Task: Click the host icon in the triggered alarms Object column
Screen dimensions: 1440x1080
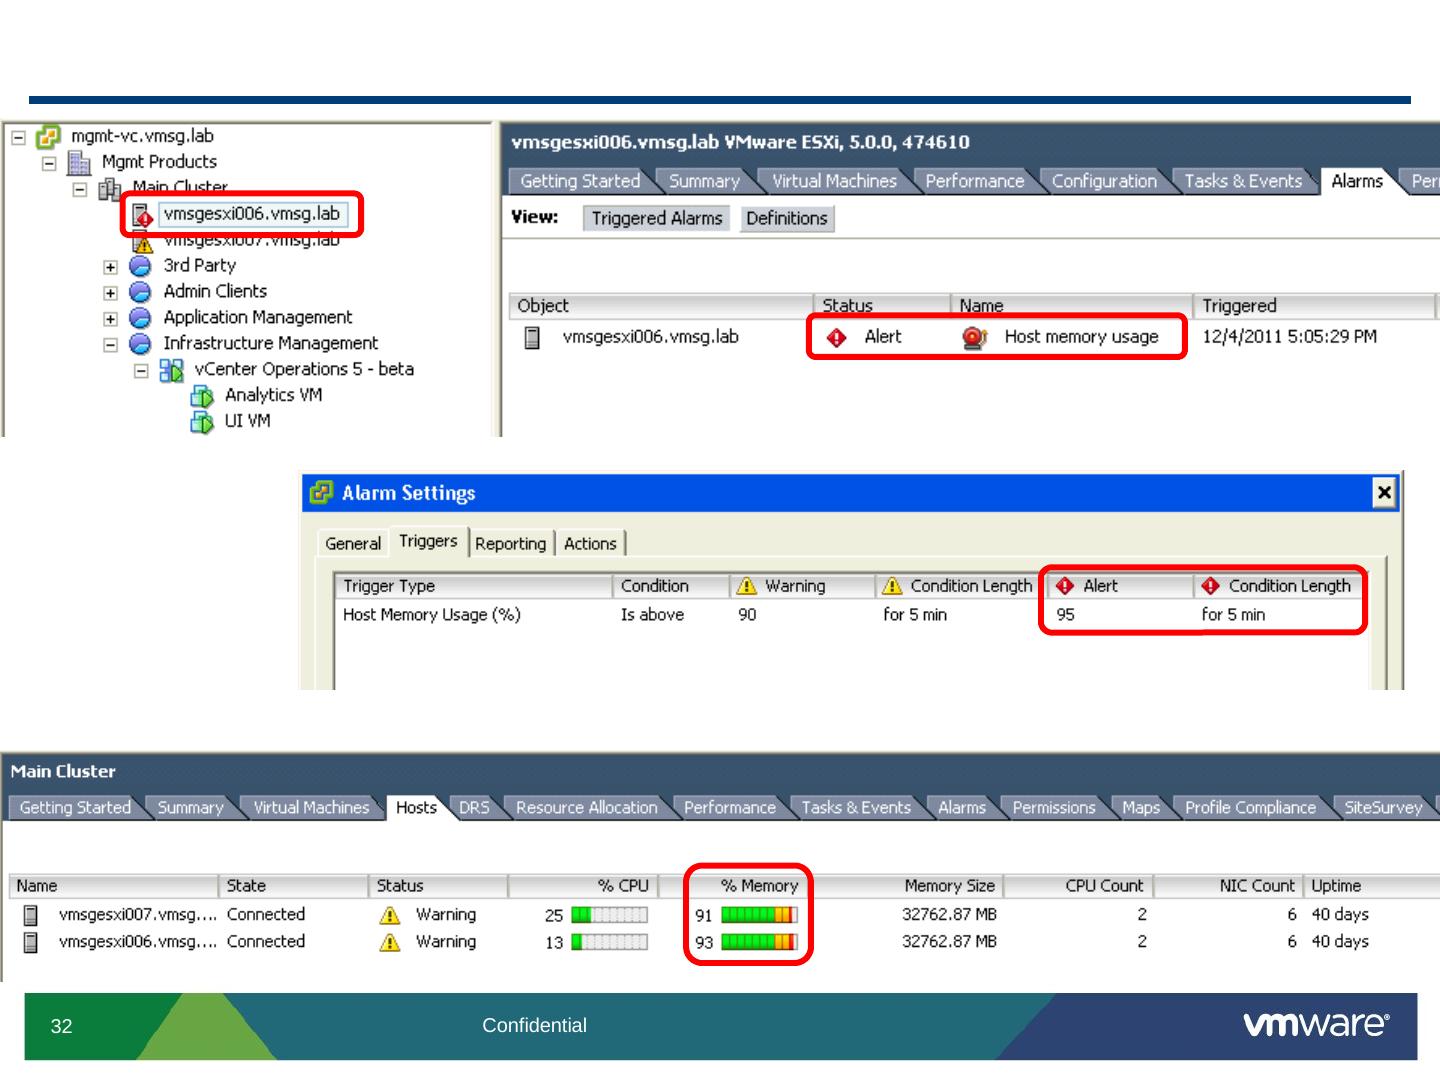Action: (x=532, y=338)
